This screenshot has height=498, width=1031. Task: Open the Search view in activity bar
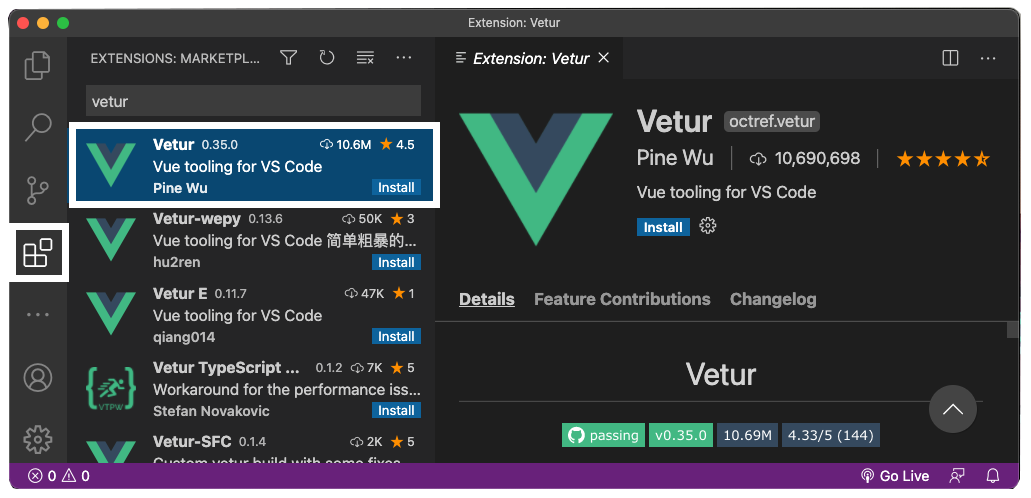(37, 128)
